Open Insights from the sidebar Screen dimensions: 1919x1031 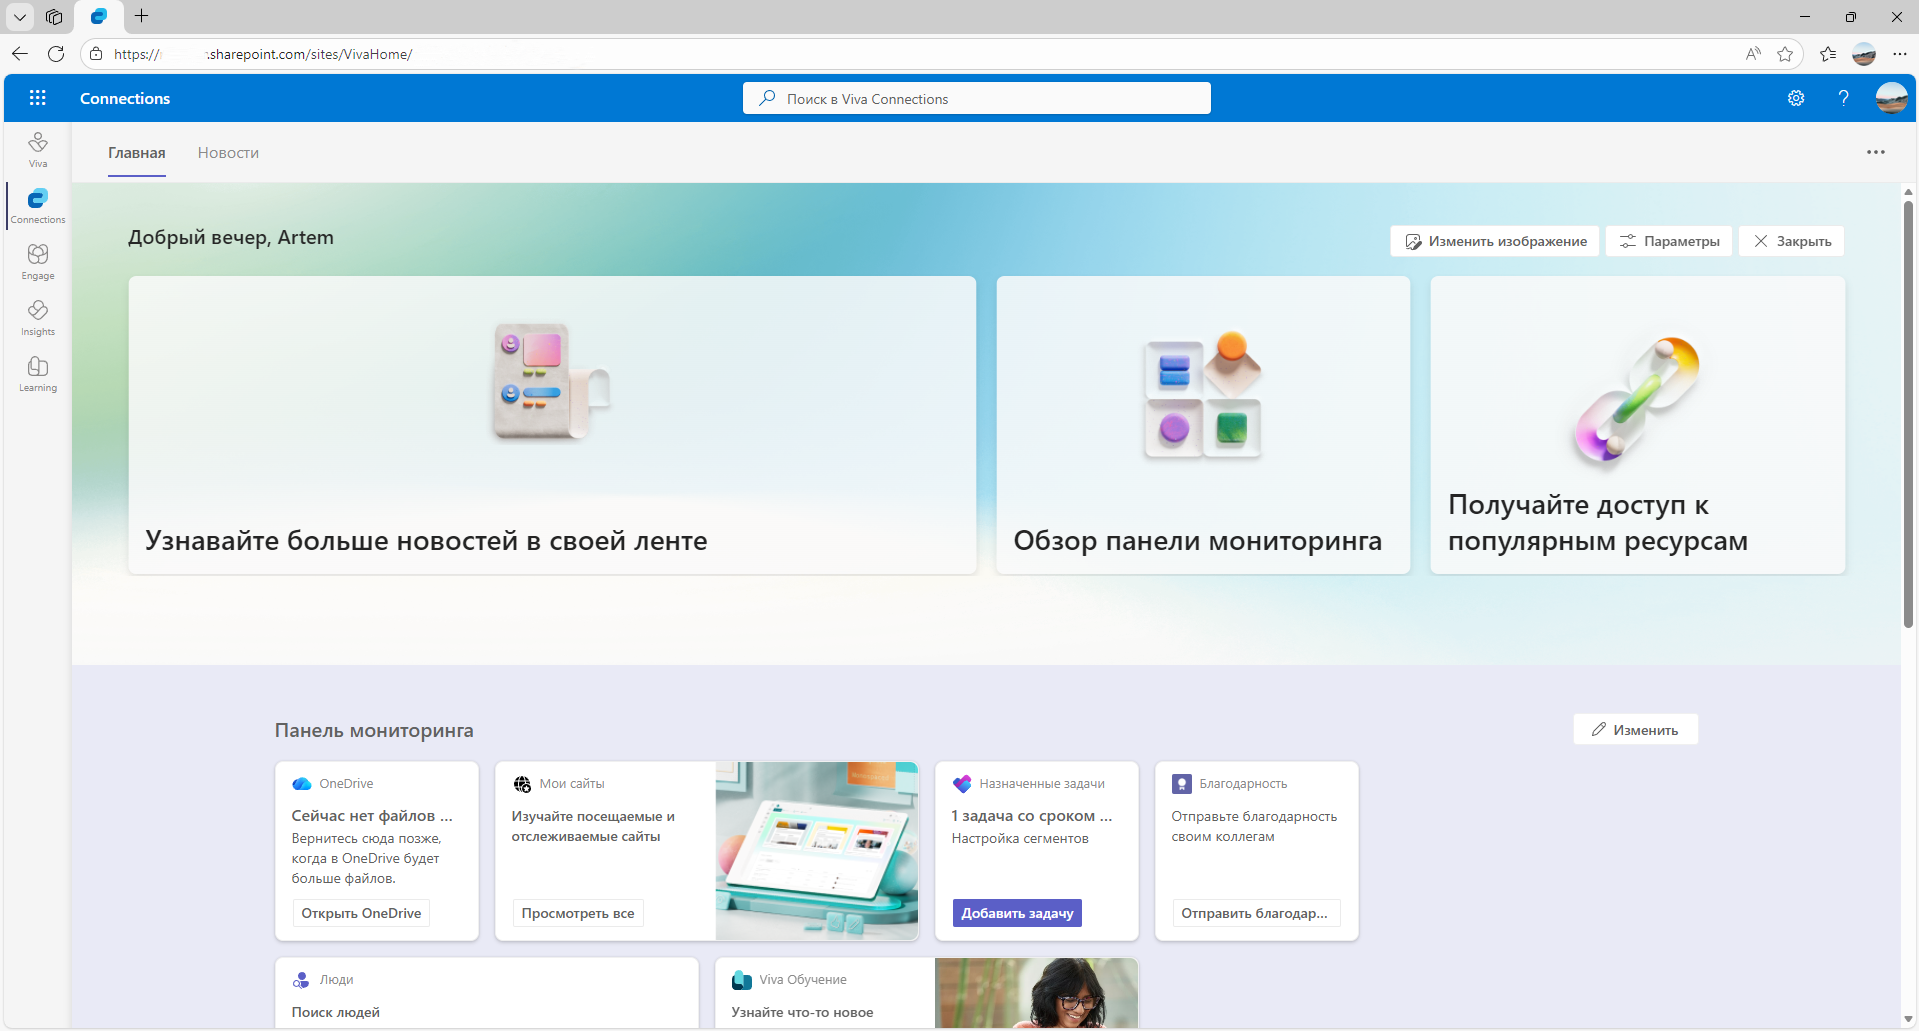tap(37, 317)
